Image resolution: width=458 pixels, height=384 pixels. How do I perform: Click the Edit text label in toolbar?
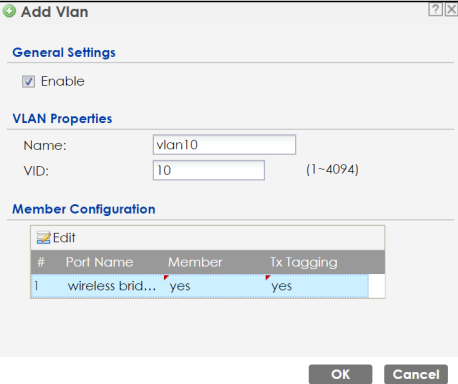pyautogui.click(x=64, y=238)
